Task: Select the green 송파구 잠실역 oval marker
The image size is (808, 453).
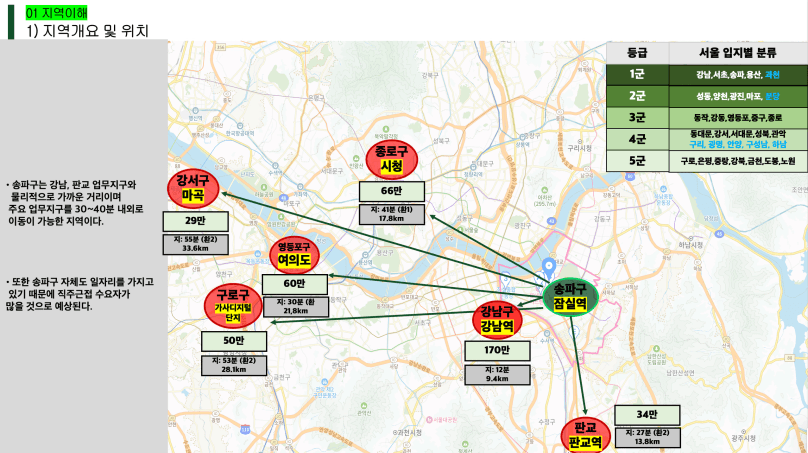Action: click(568, 295)
